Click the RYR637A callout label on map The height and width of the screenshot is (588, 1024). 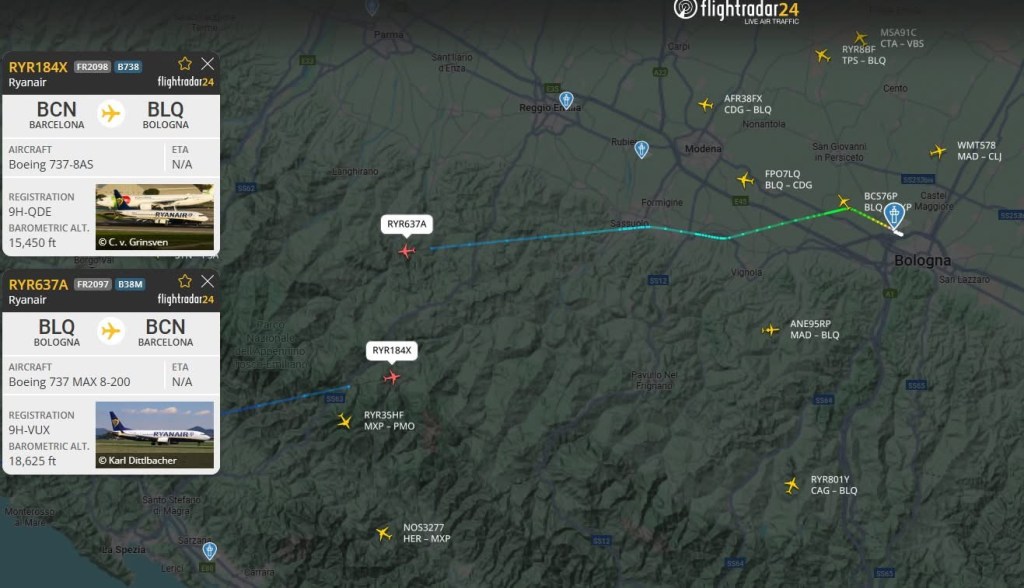click(x=407, y=224)
